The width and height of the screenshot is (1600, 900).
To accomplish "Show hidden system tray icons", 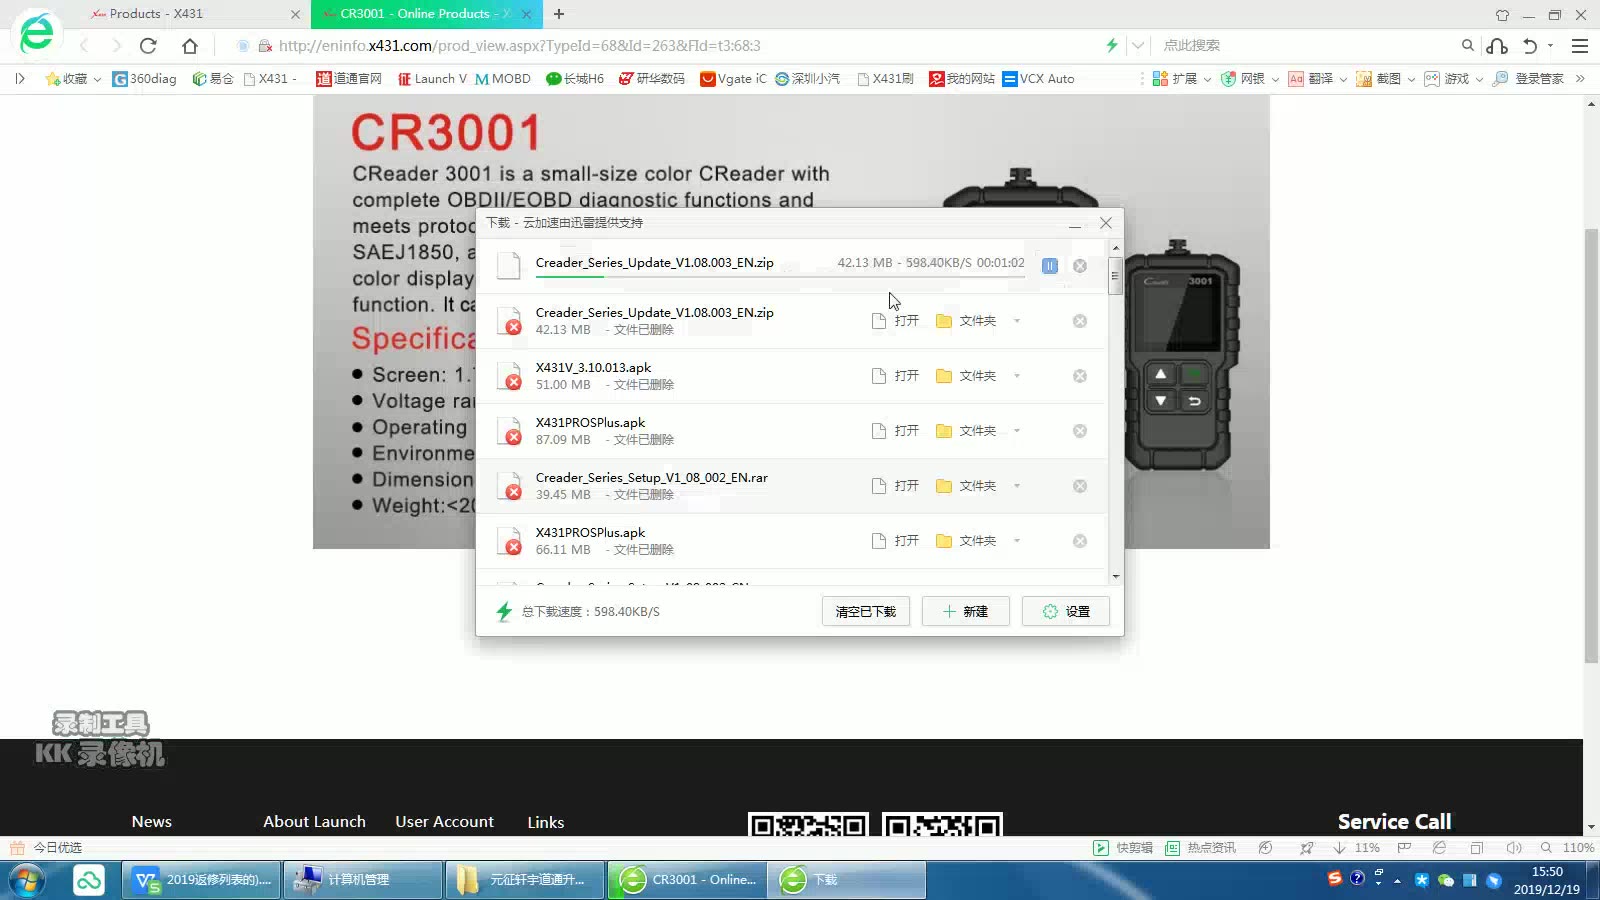I will pos(1397,881).
